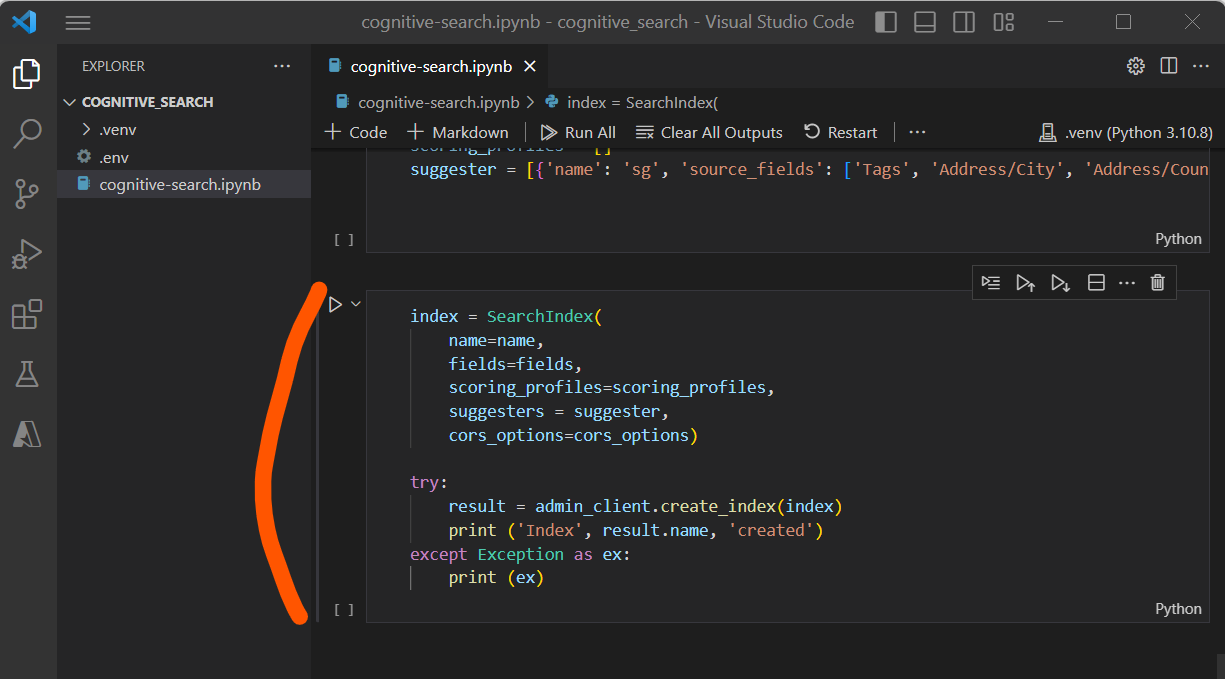This screenshot has width=1225, height=679.
Task: Open the Extensions view
Action: click(27, 314)
